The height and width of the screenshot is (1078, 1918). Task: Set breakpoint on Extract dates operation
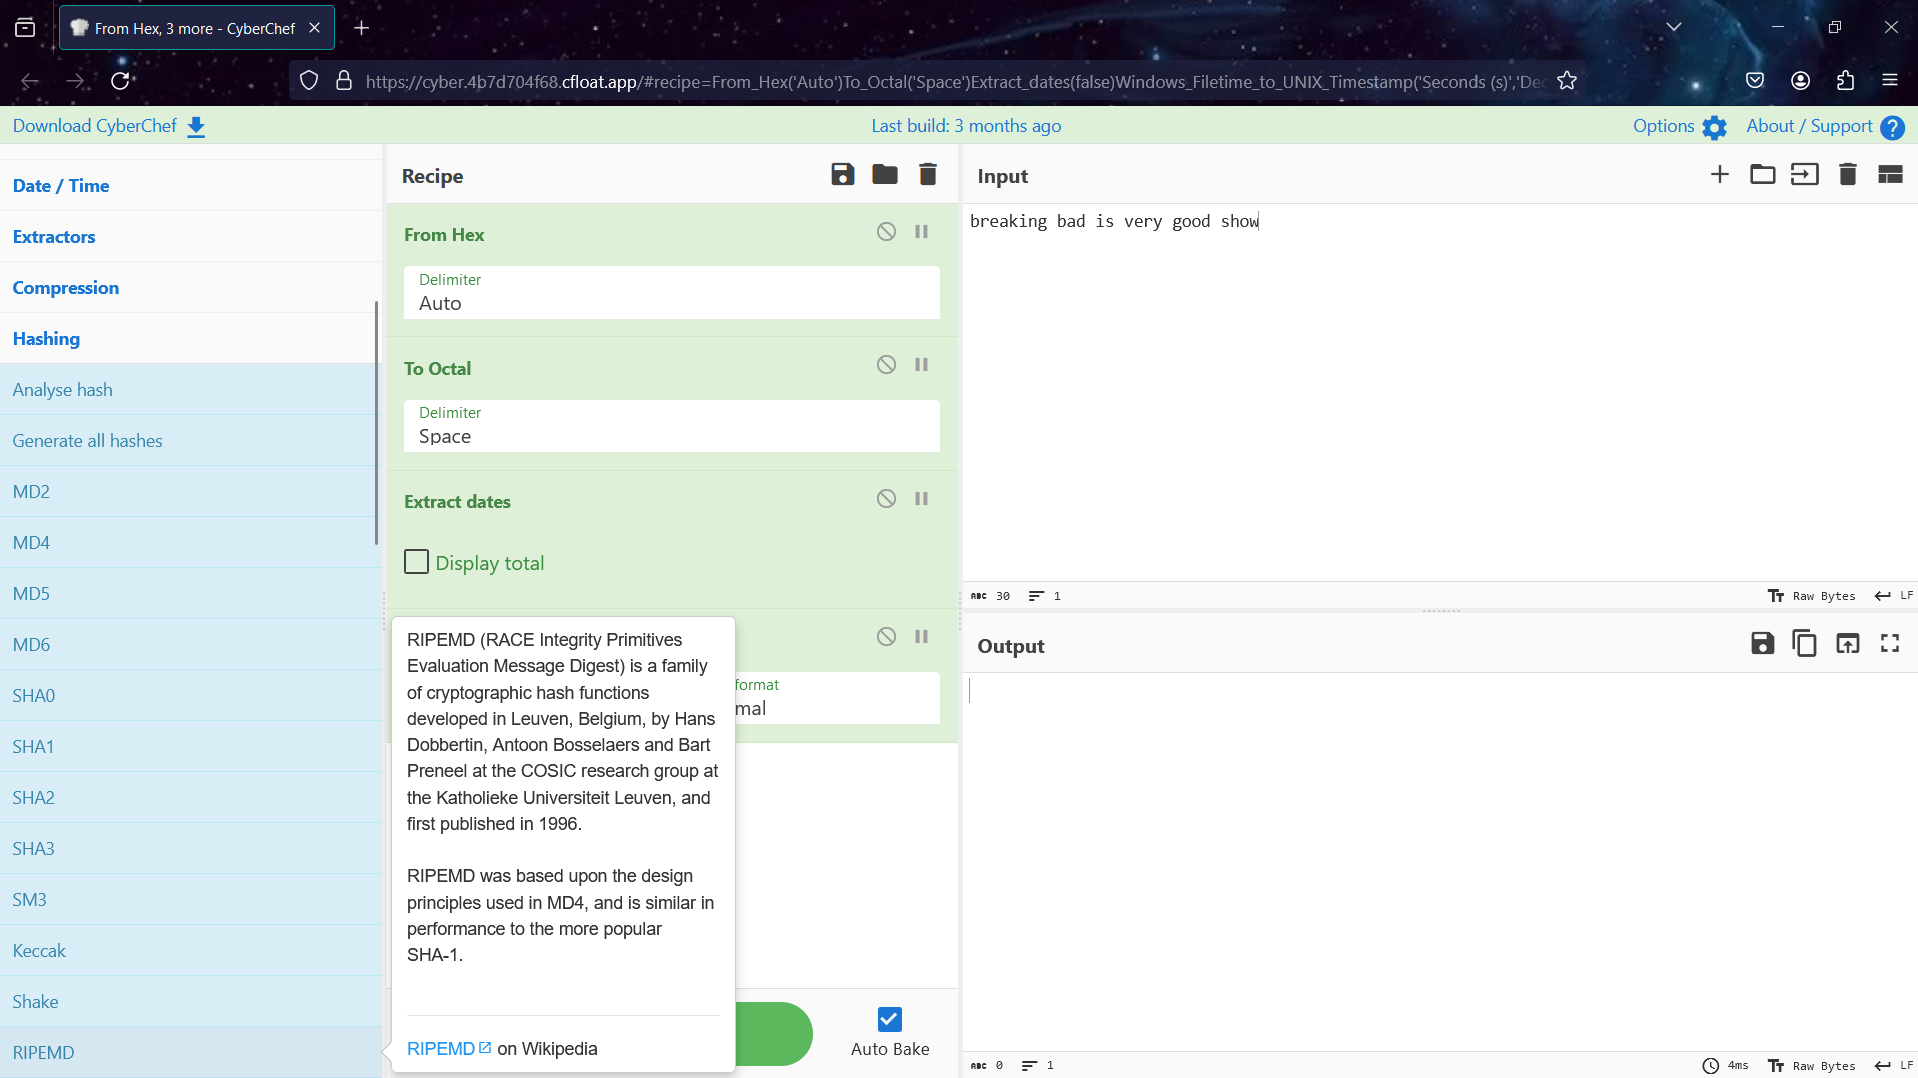(921, 499)
